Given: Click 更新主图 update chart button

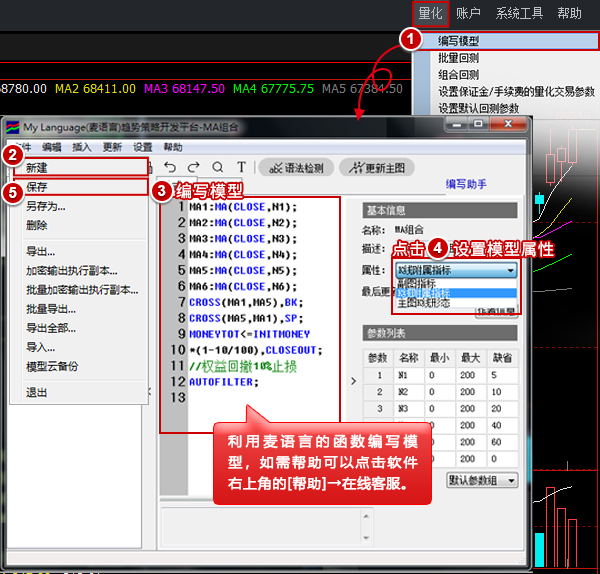Looking at the screenshot, I should pyautogui.click(x=377, y=167).
